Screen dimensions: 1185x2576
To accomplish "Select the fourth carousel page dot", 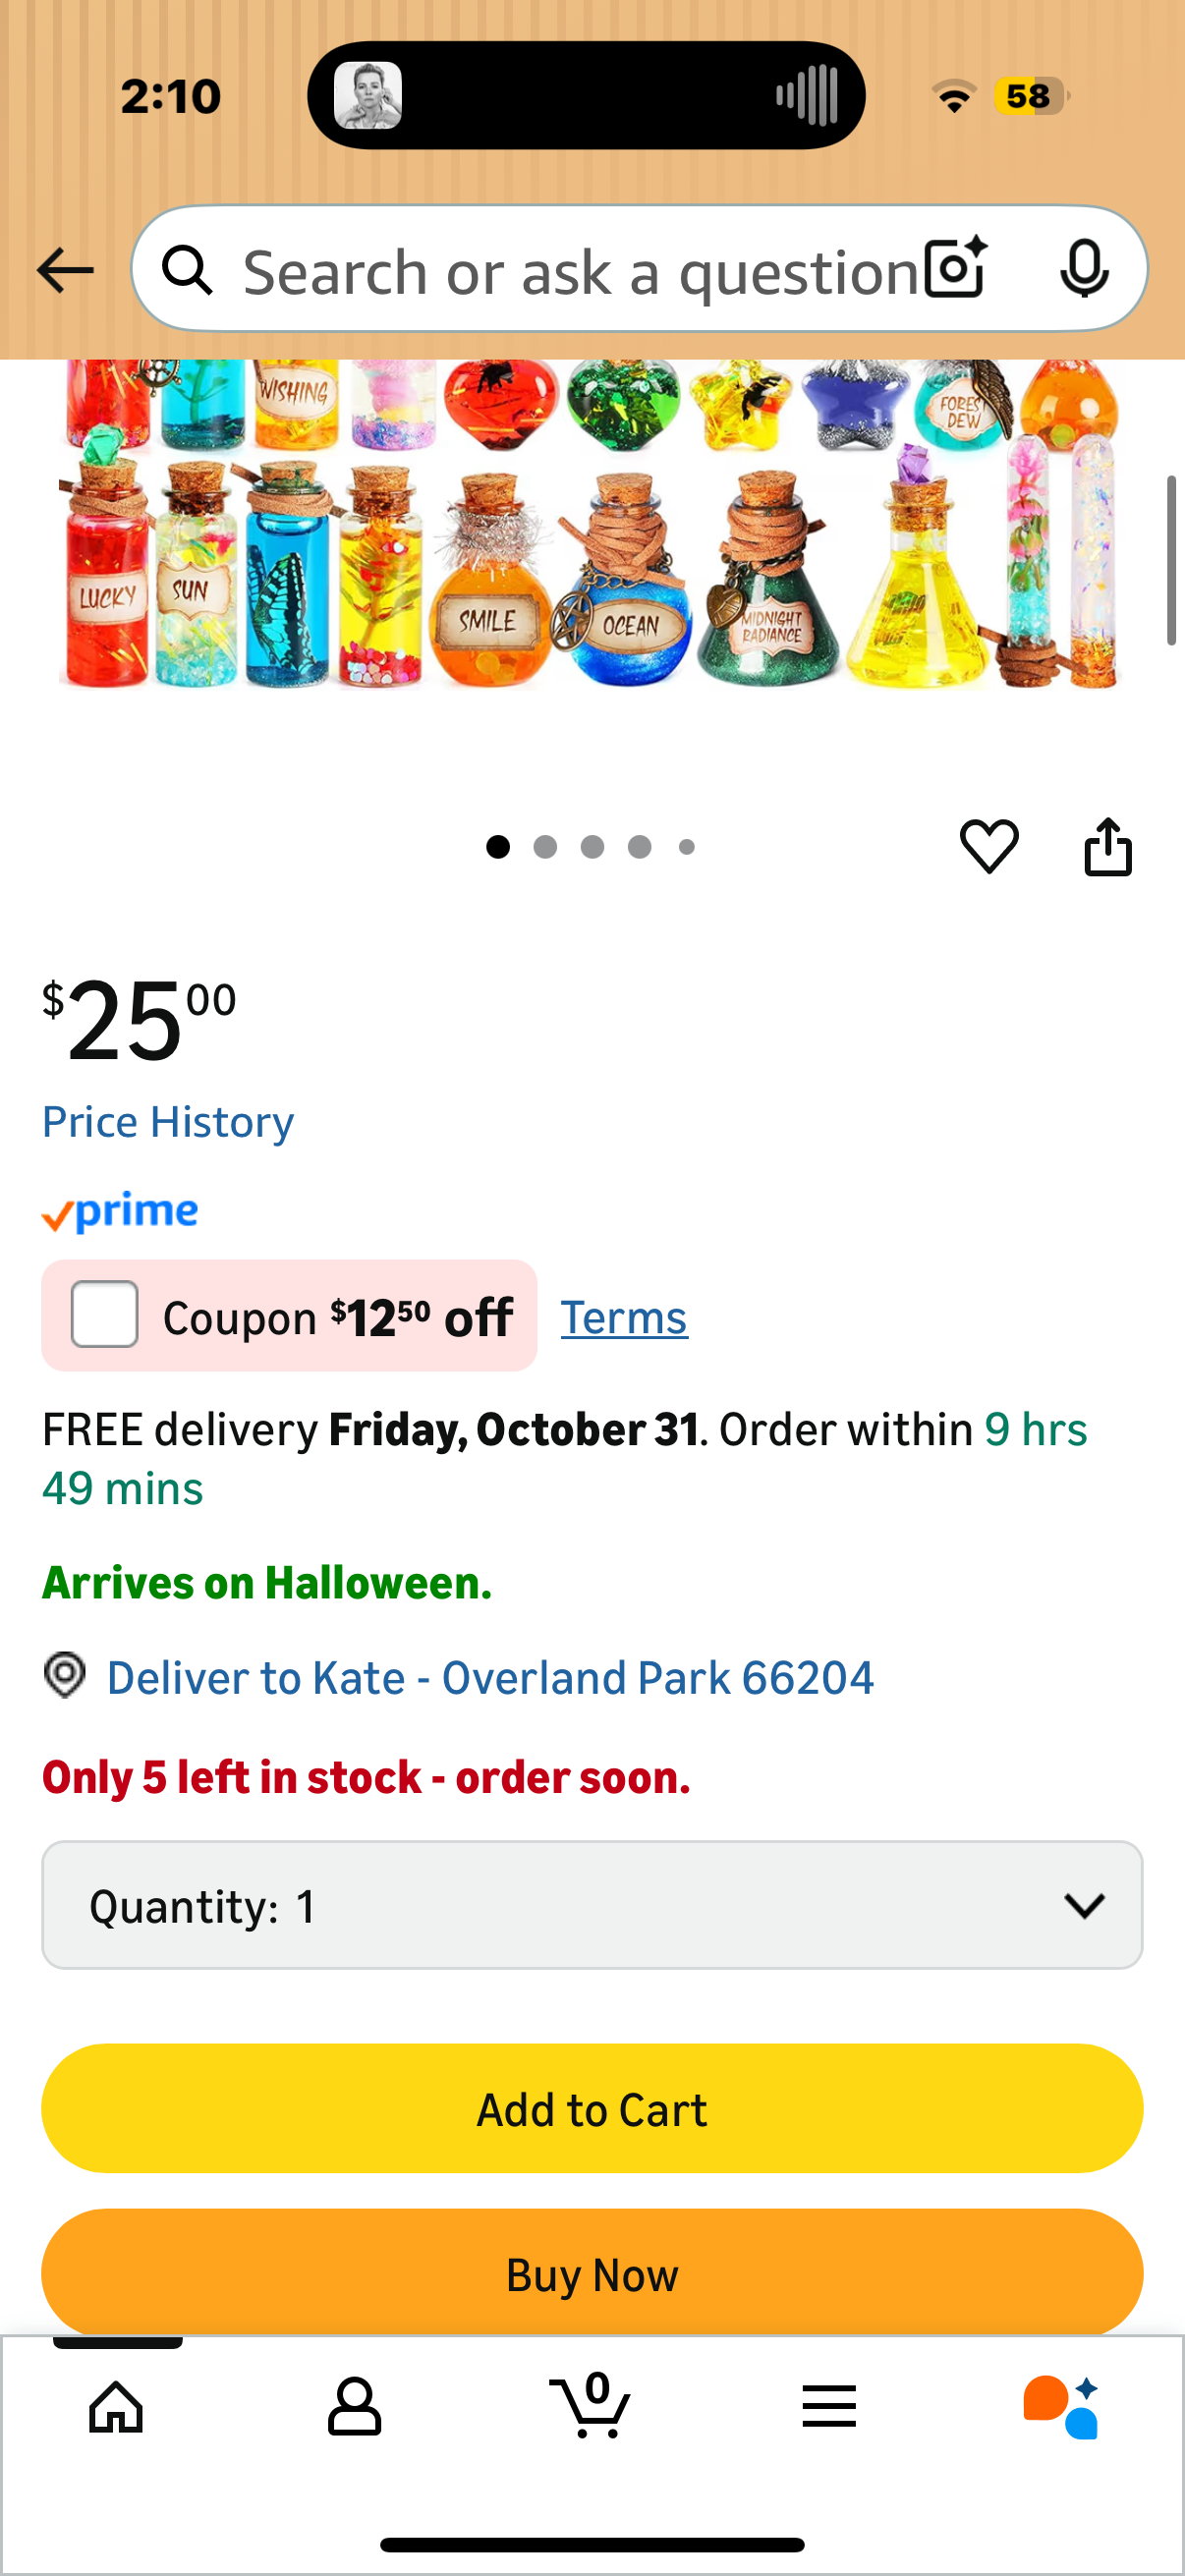I will coord(639,846).
